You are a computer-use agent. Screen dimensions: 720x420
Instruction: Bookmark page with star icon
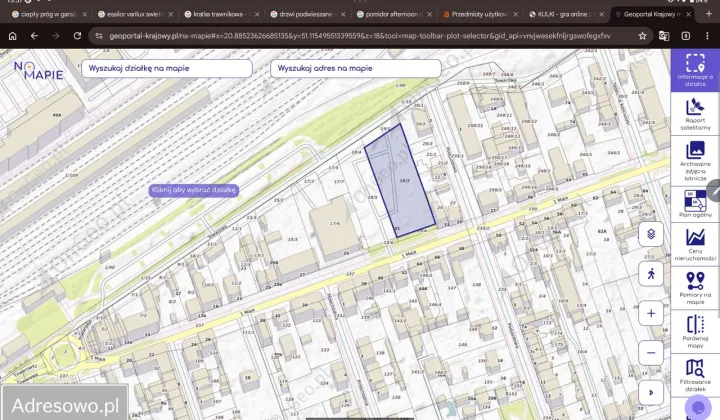642,36
